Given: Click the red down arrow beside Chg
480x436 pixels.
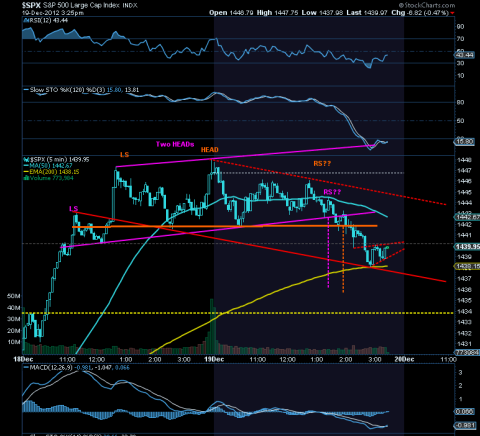Looking at the screenshot, I should [452, 13].
